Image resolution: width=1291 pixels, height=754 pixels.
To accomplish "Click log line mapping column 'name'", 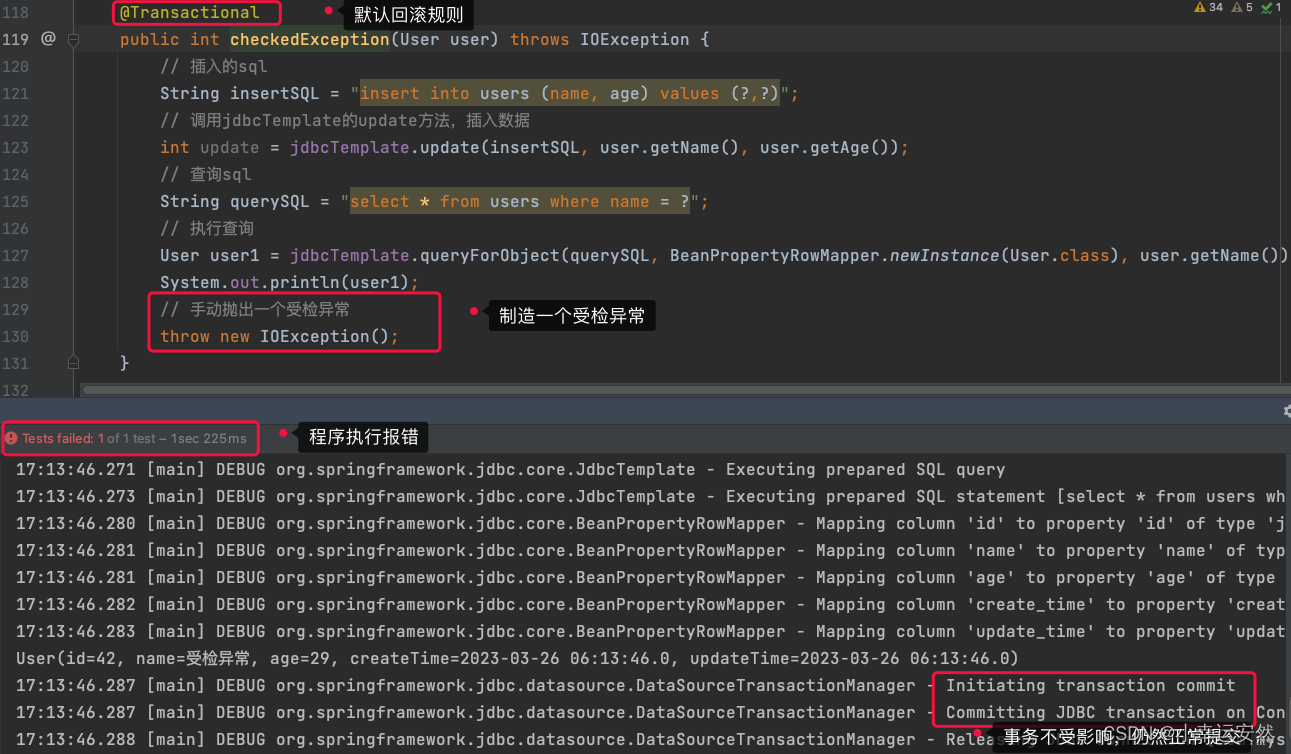I will point(650,551).
